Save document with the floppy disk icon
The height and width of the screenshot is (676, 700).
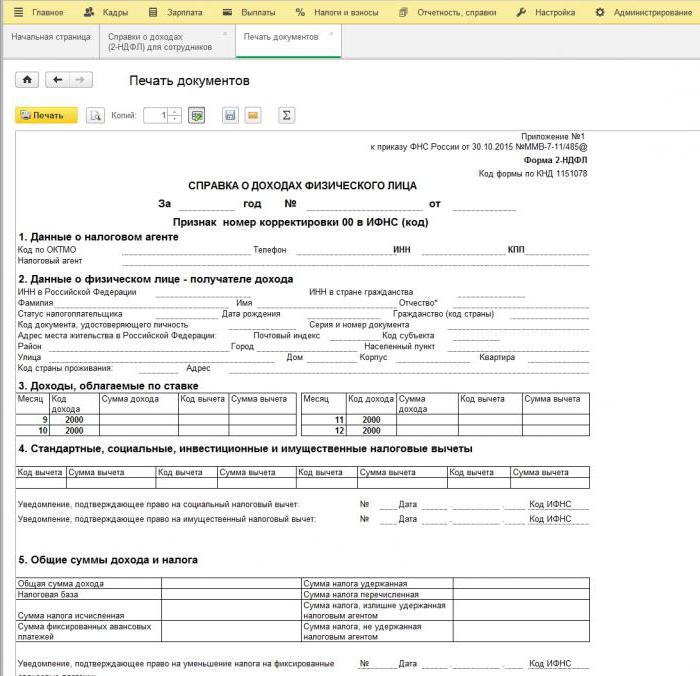[x=230, y=115]
